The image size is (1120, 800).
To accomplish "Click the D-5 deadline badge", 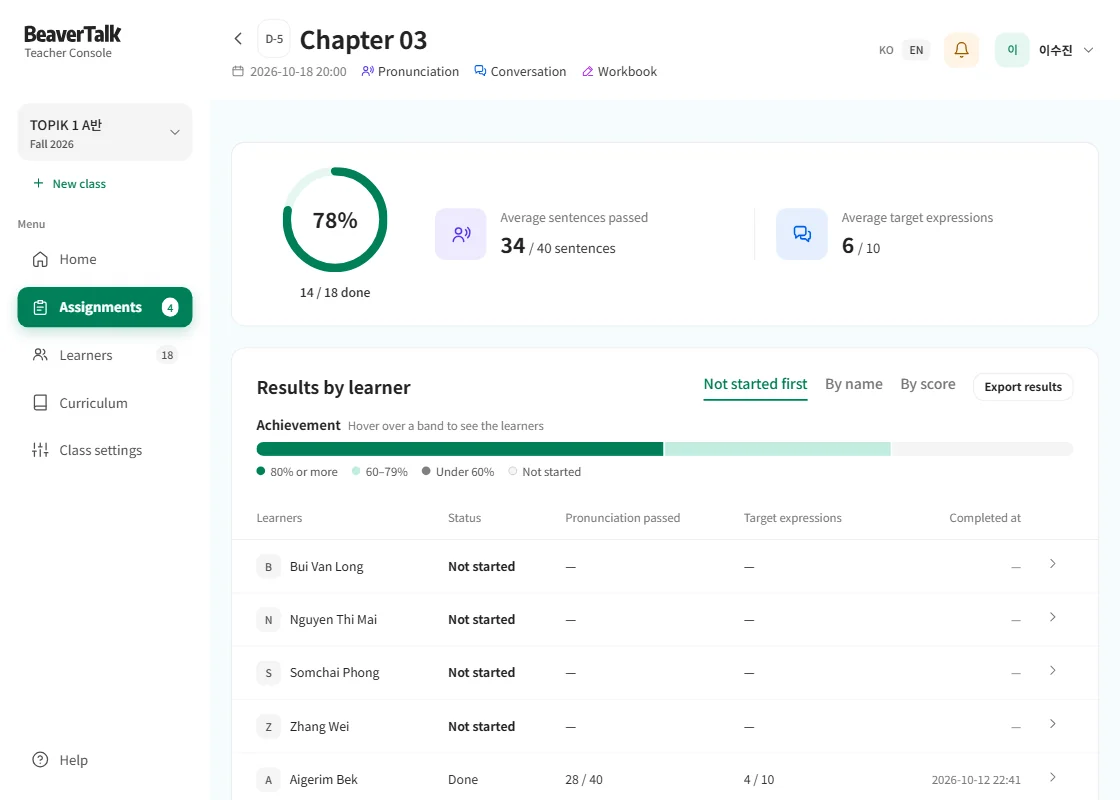I will [274, 39].
